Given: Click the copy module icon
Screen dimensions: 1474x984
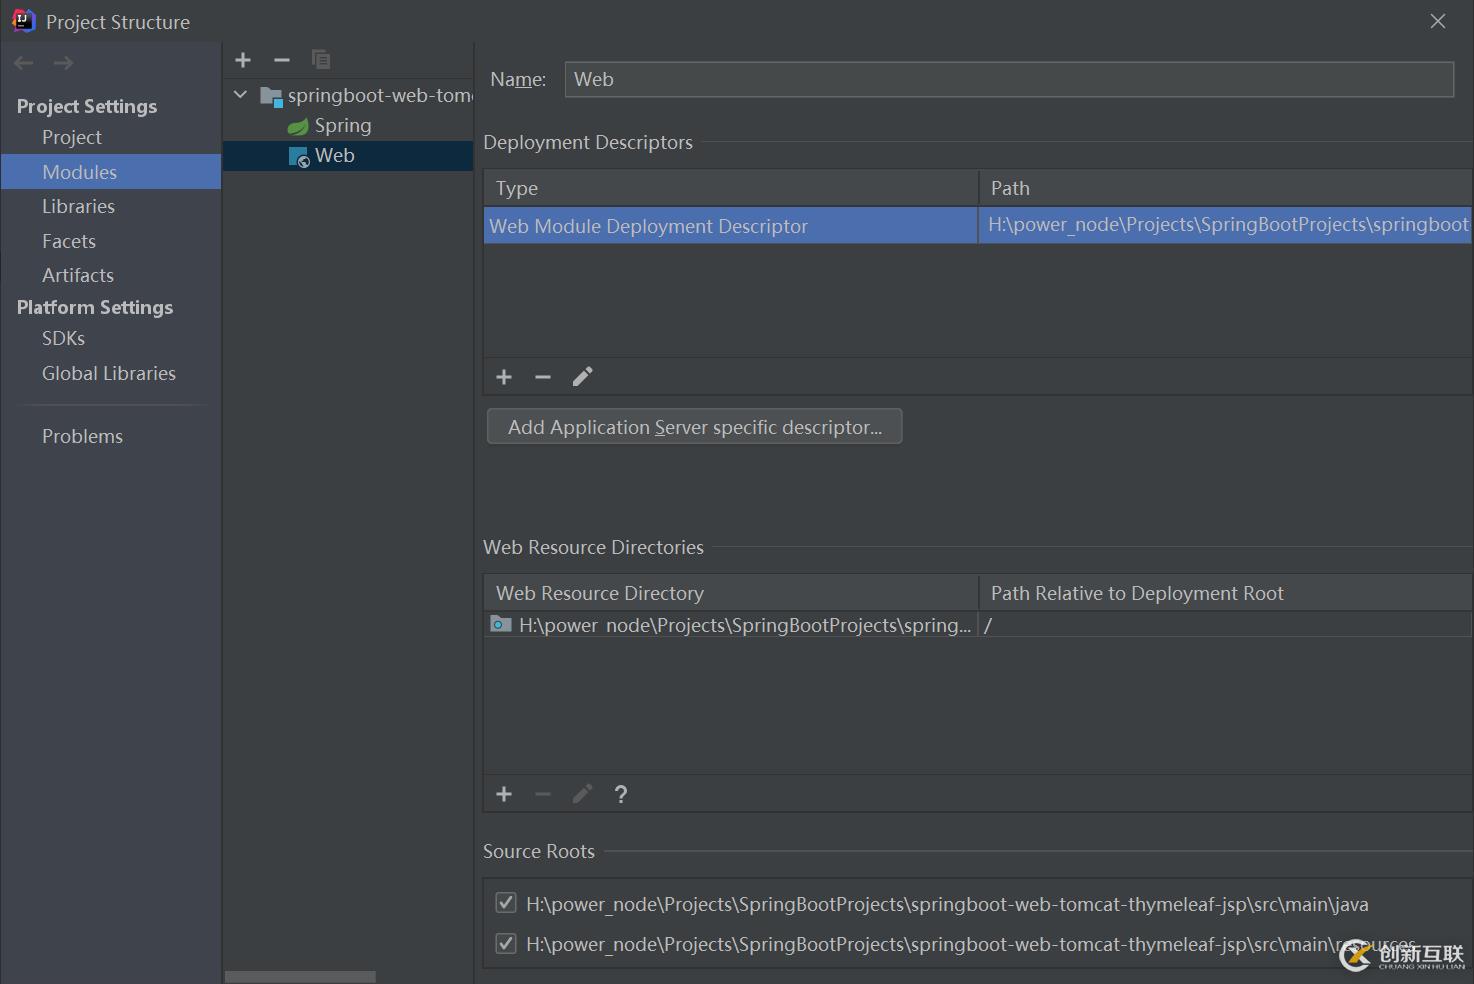Looking at the screenshot, I should (321, 60).
